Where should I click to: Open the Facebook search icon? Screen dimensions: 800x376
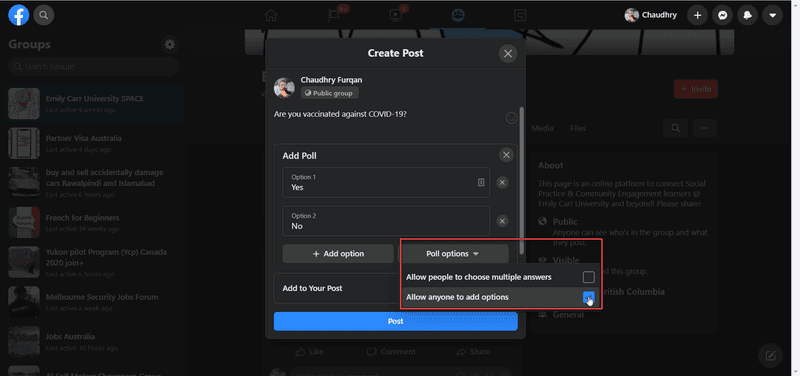coord(44,15)
